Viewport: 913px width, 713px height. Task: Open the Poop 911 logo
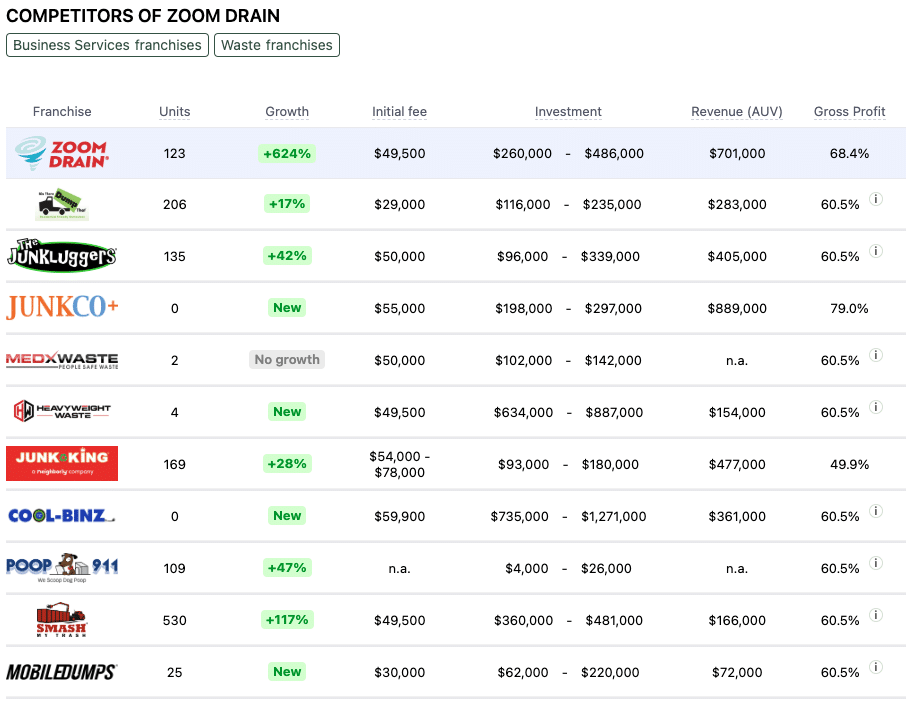pyautogui.click(x=62, y=567)
